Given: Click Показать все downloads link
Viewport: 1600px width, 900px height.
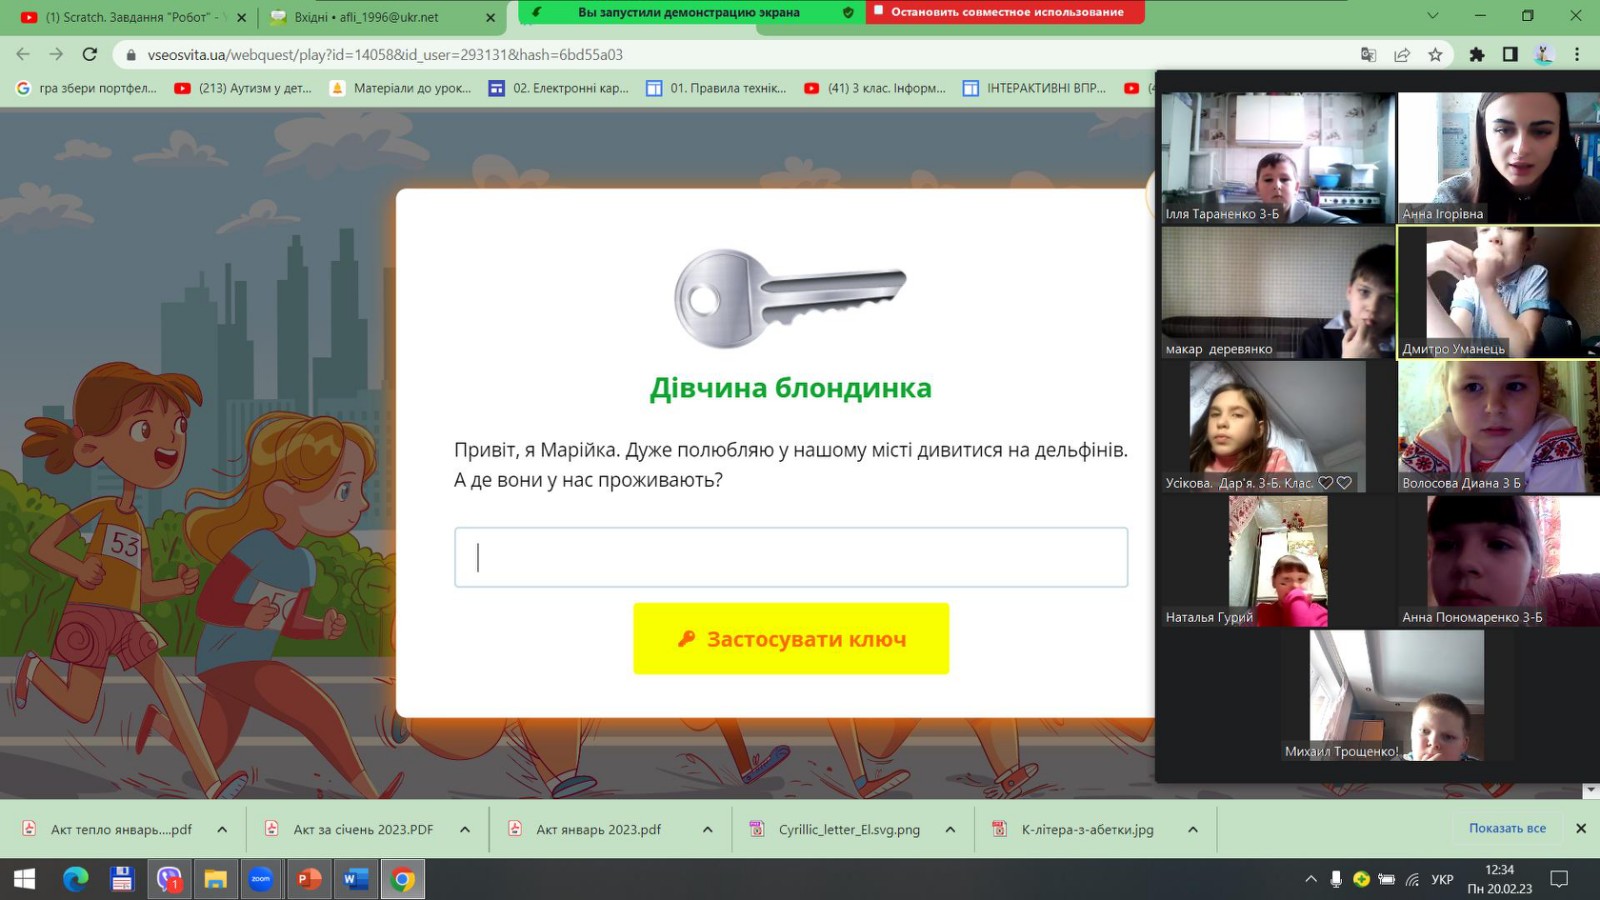Looking at the screenshot, I should point(1506,828).
